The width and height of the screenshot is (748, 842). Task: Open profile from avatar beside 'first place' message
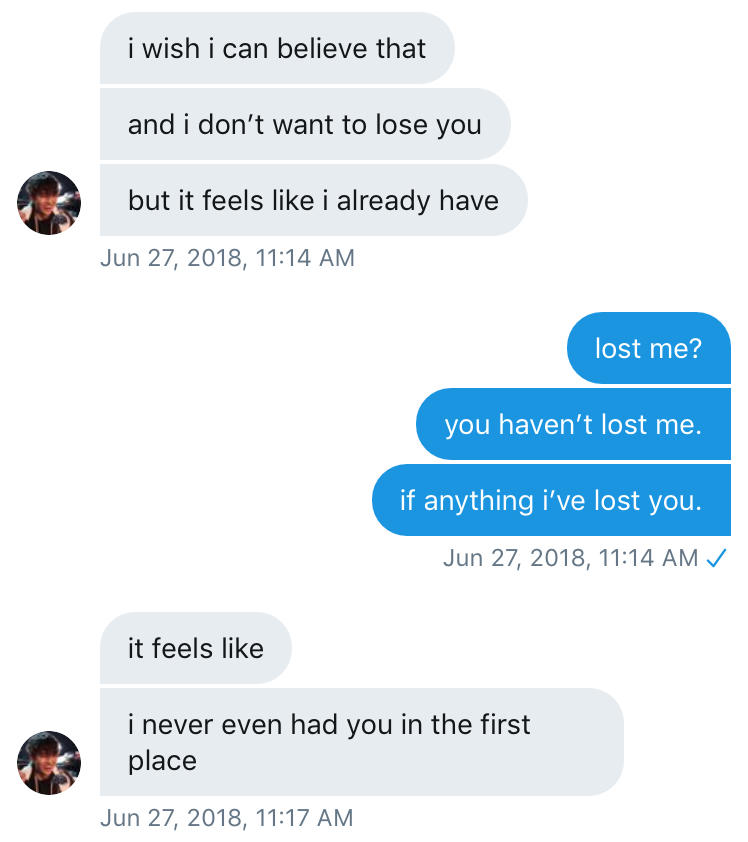[x=49, y=762]
